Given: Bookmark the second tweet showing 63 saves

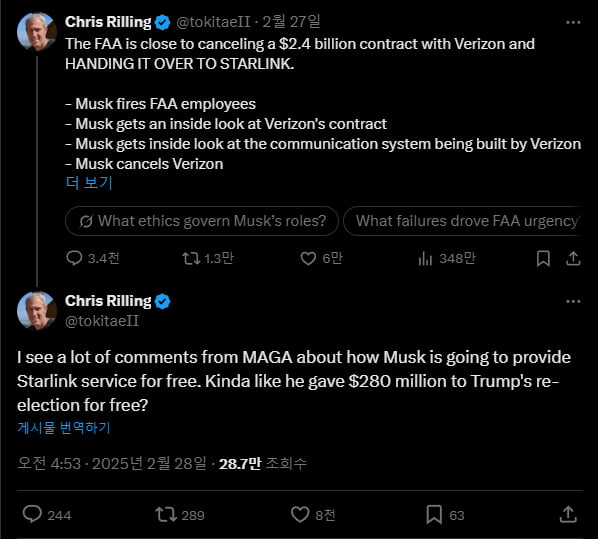Looking at the screenshot, I should (445, 515).
